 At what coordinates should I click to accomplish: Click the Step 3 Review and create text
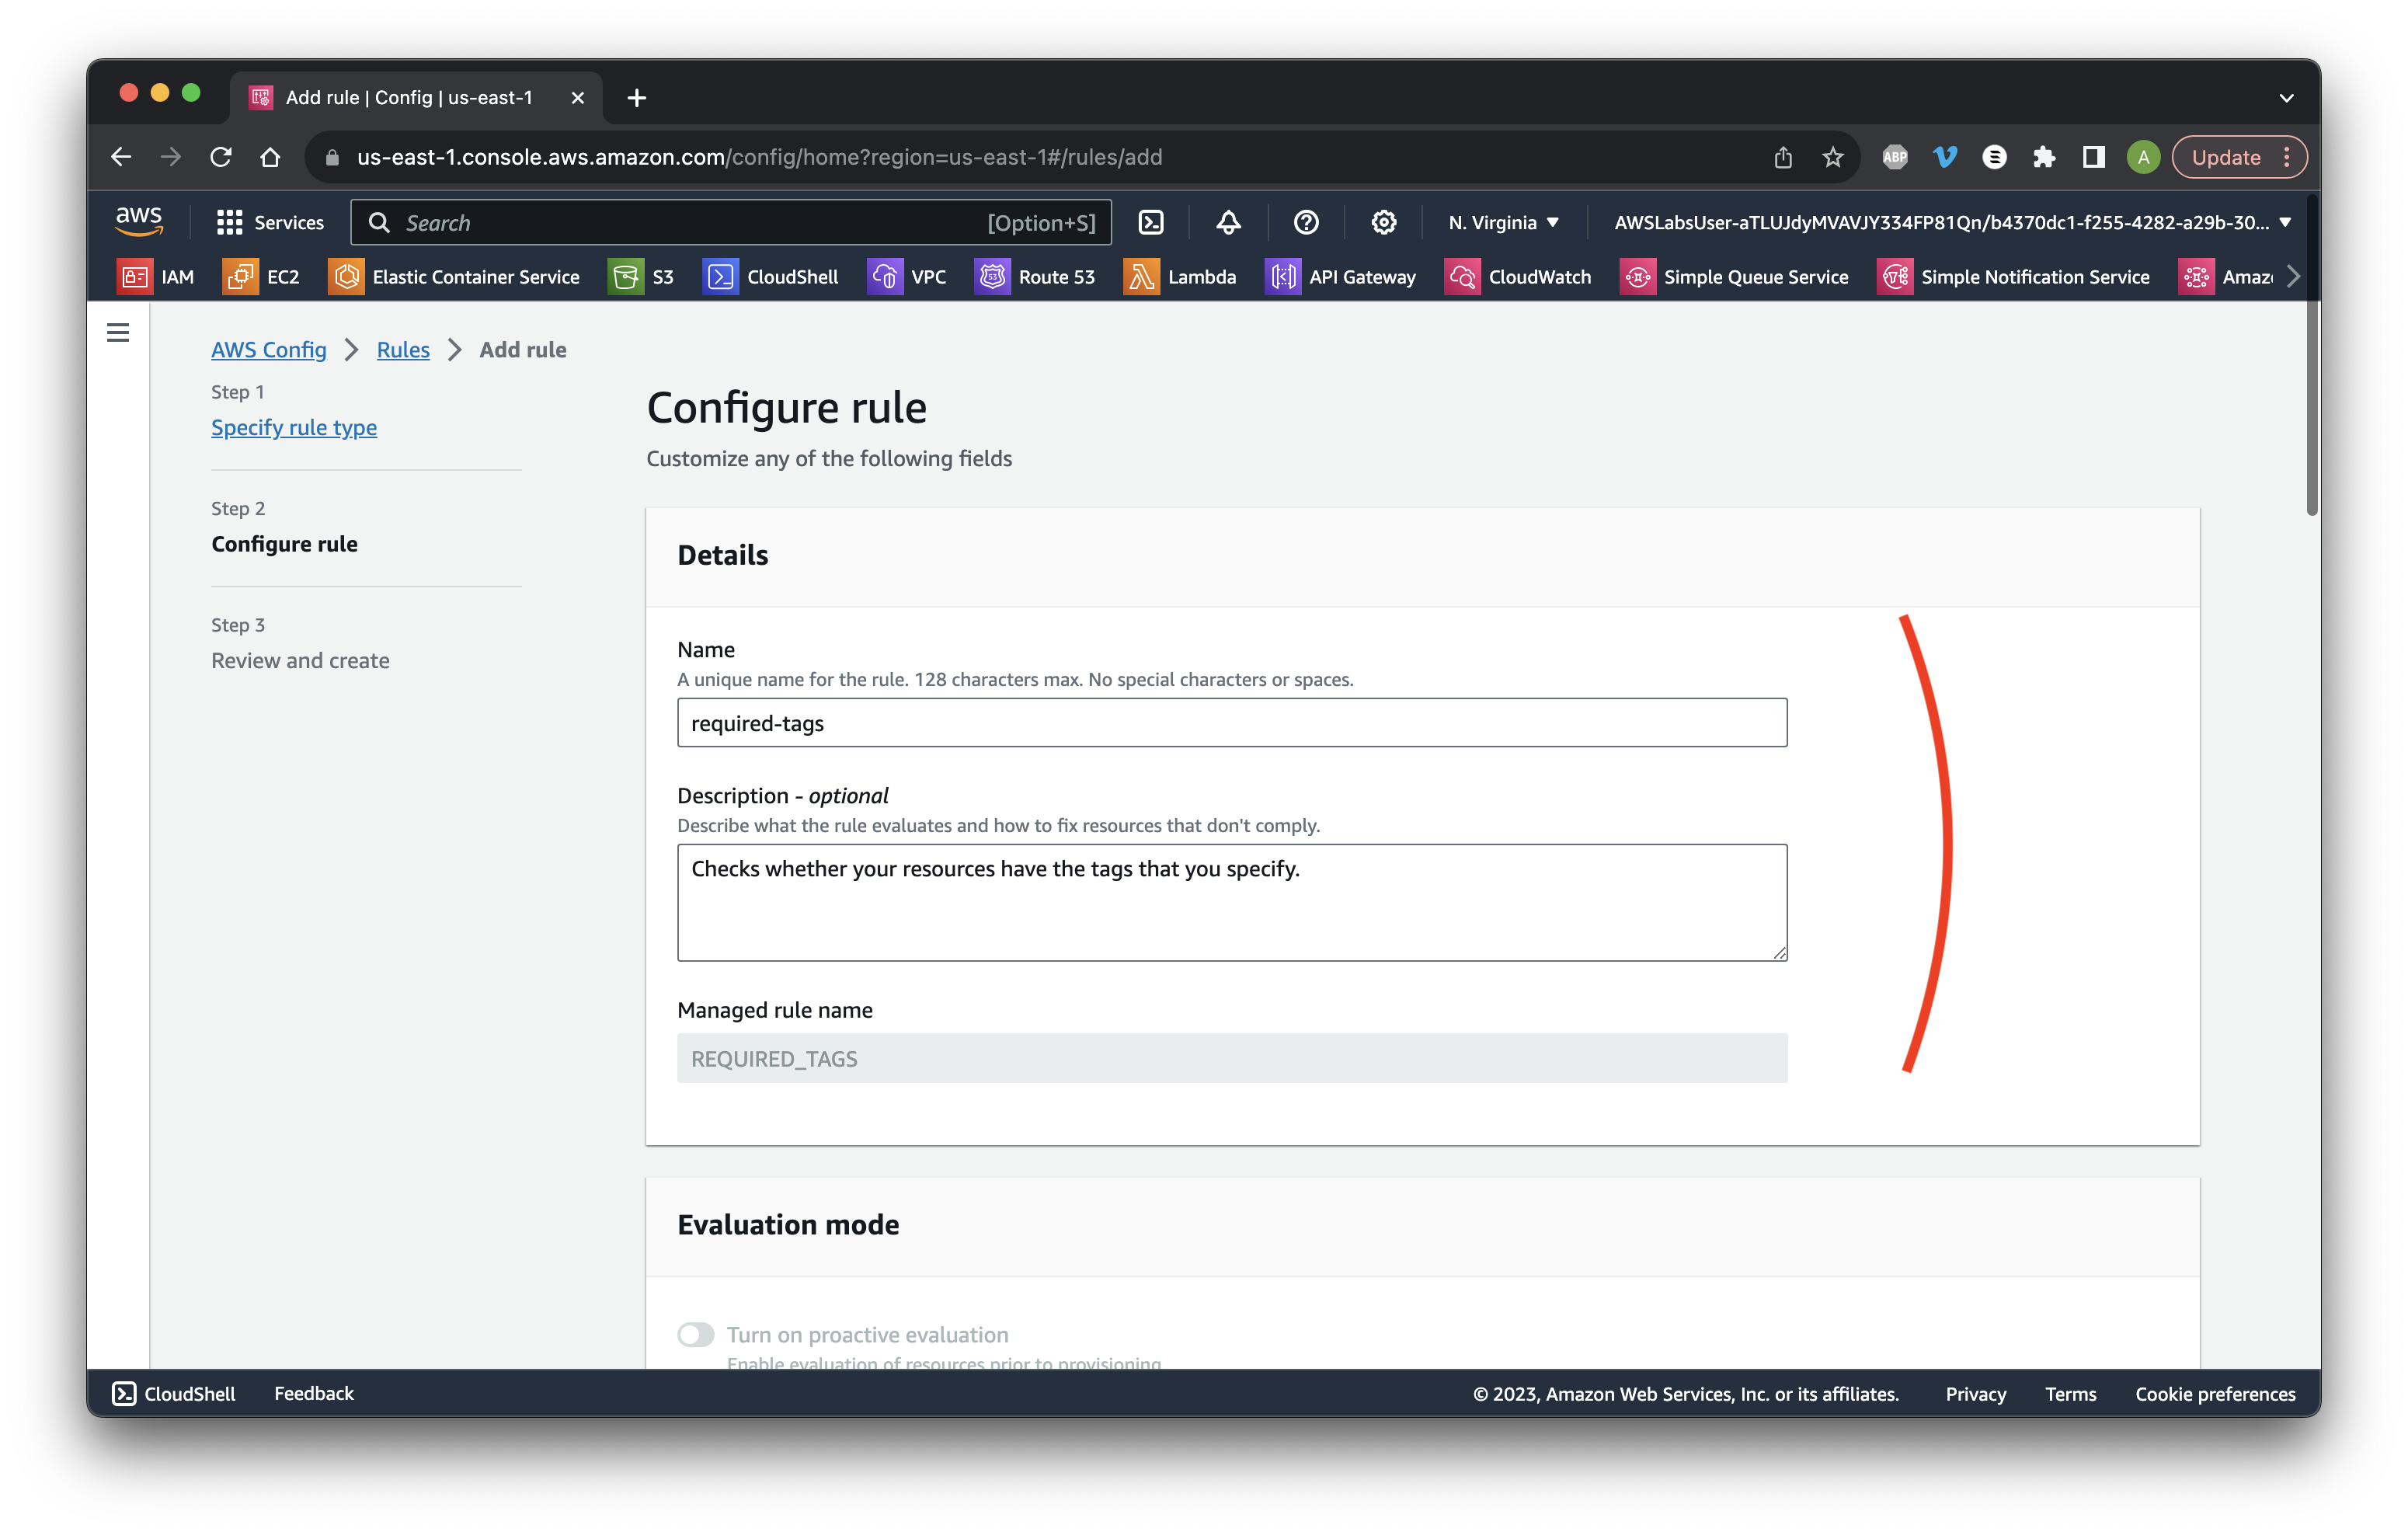click(300, 660)
